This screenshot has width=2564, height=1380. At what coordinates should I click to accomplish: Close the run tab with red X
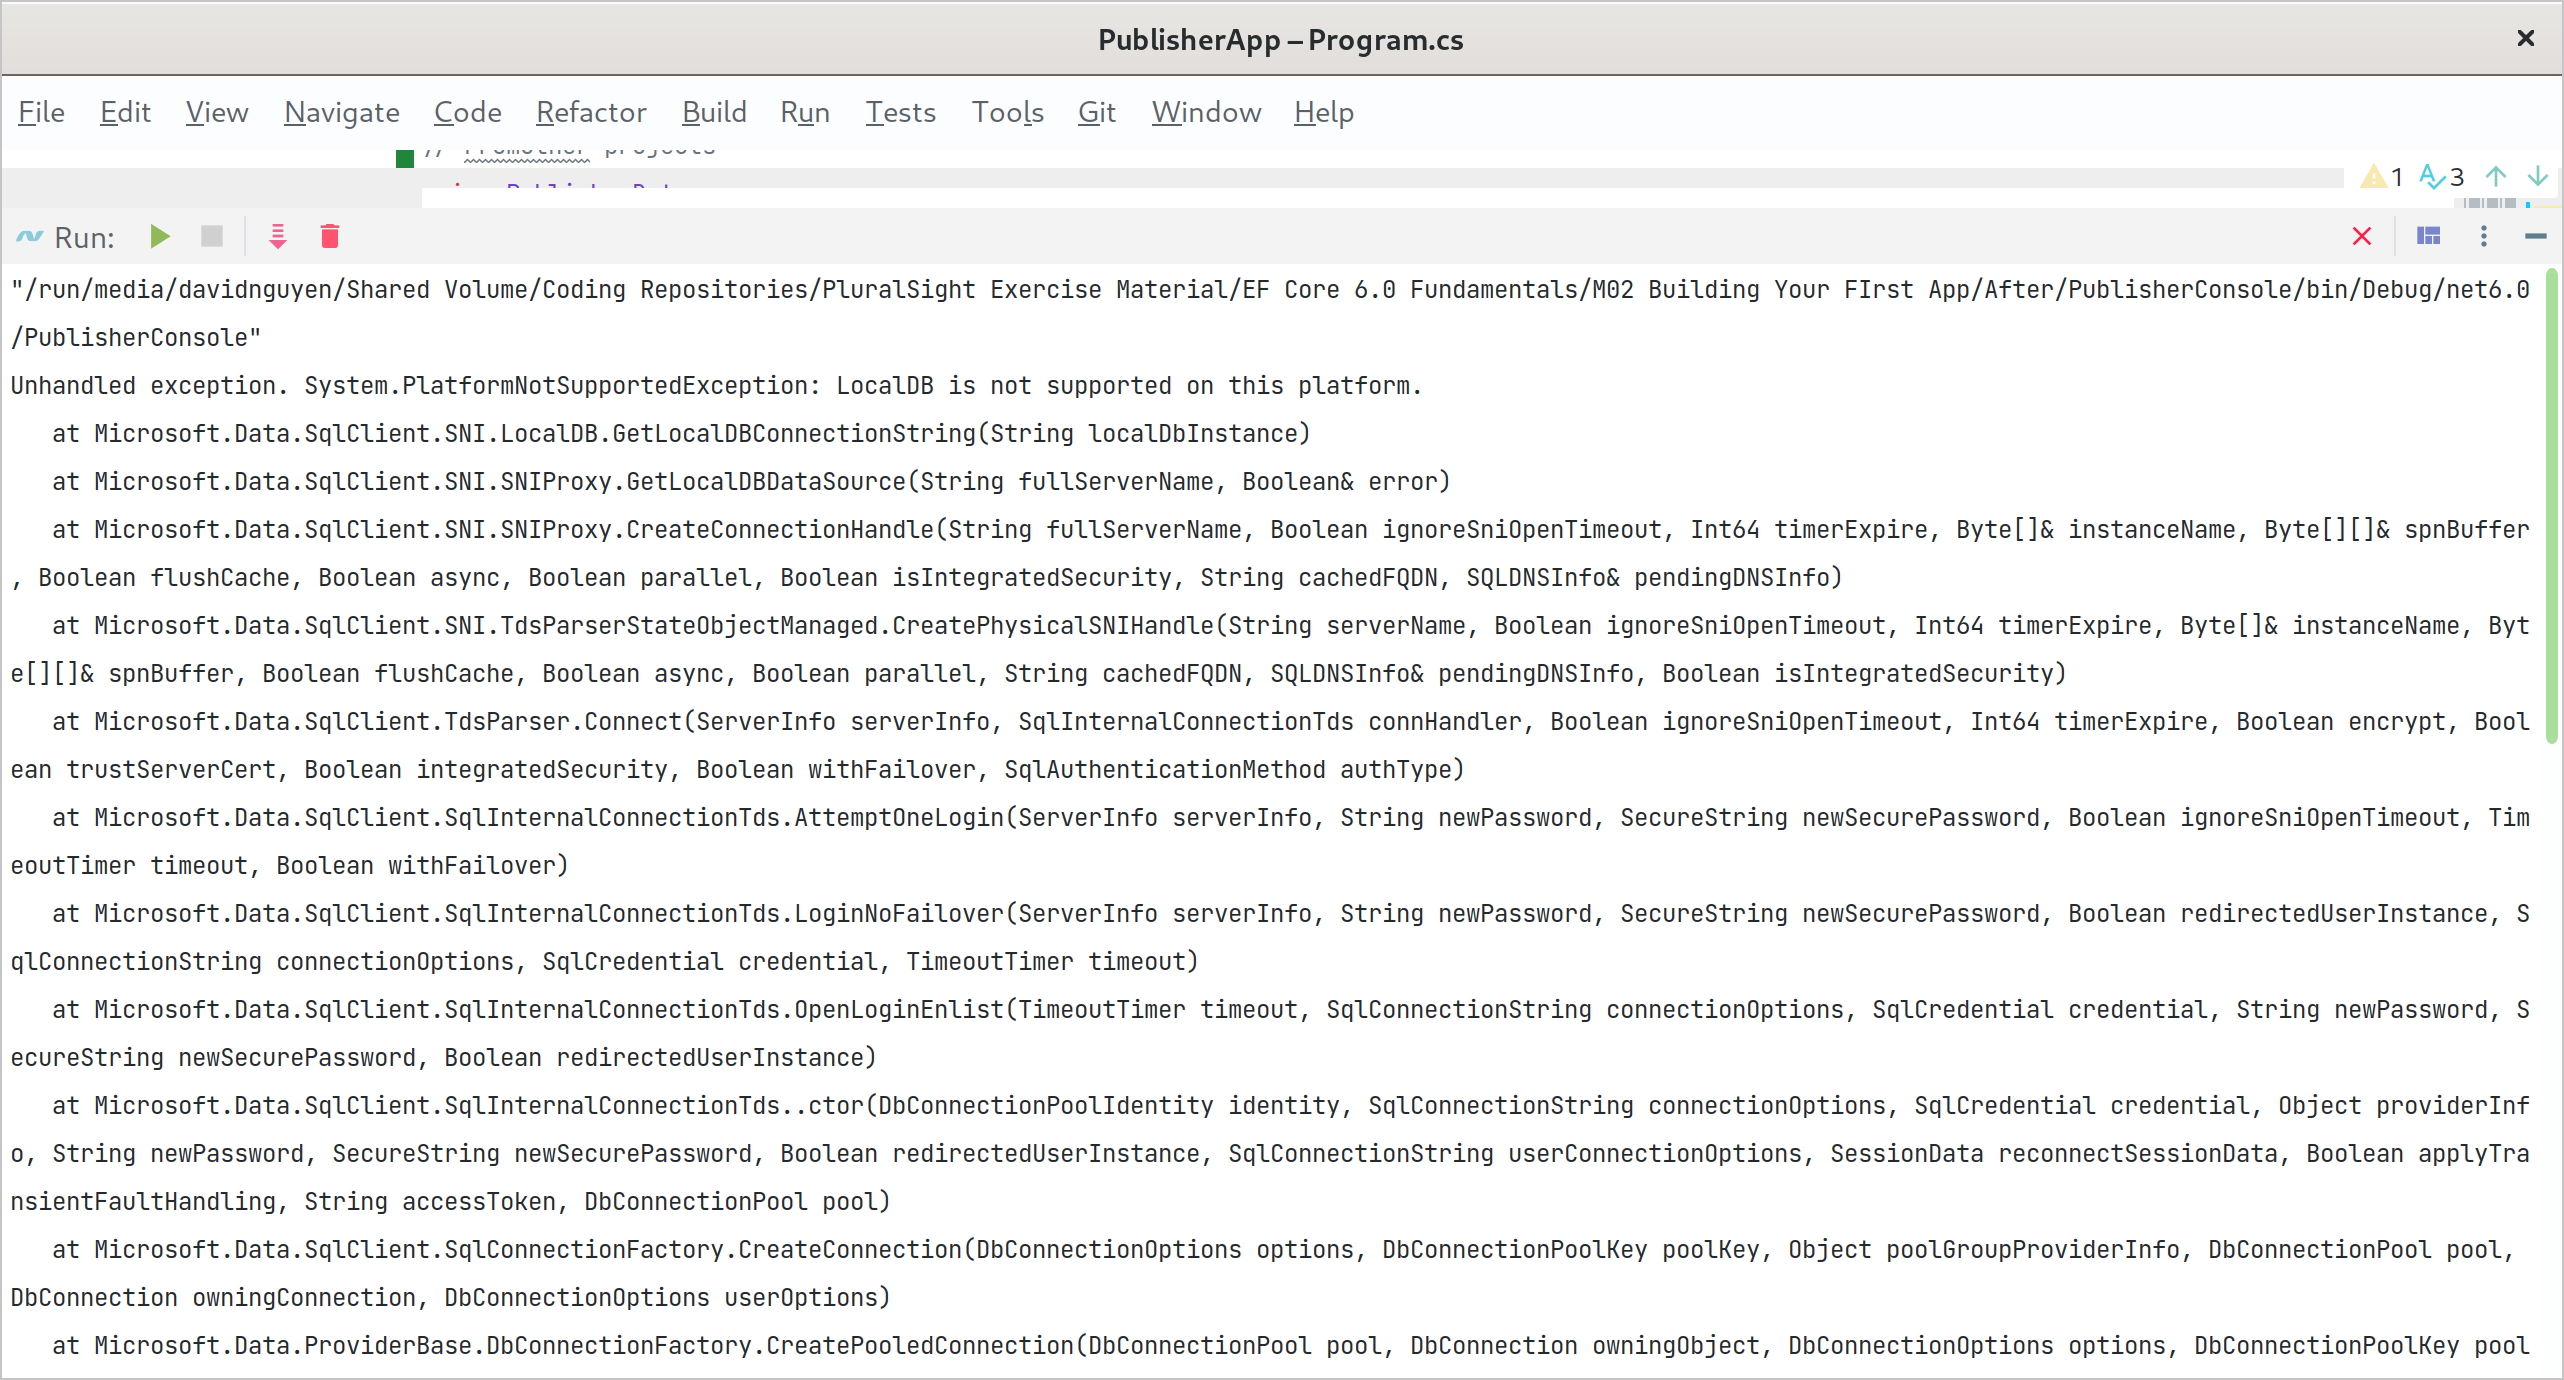(x=2362, y=237)
